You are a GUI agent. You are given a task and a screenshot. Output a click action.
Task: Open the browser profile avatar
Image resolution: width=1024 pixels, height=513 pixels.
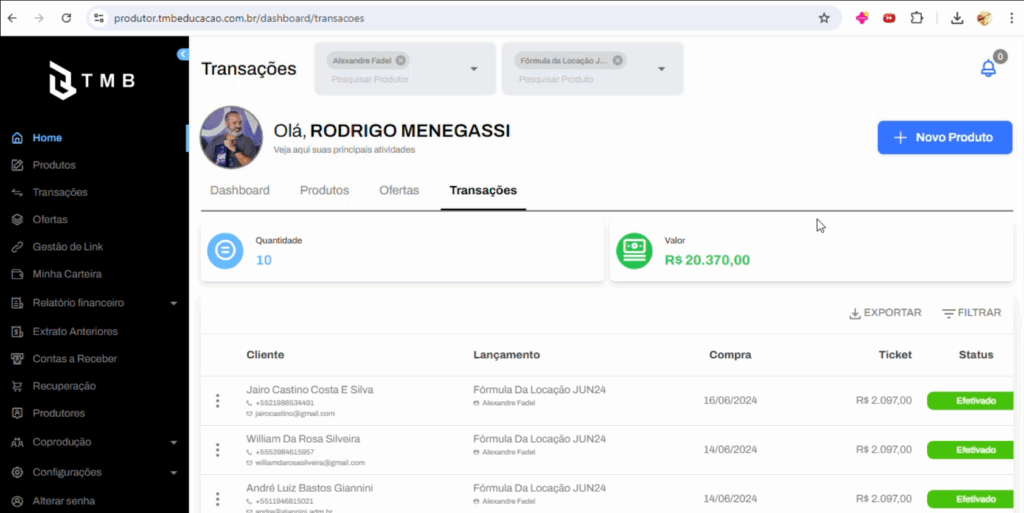click(x=984, y=18)
